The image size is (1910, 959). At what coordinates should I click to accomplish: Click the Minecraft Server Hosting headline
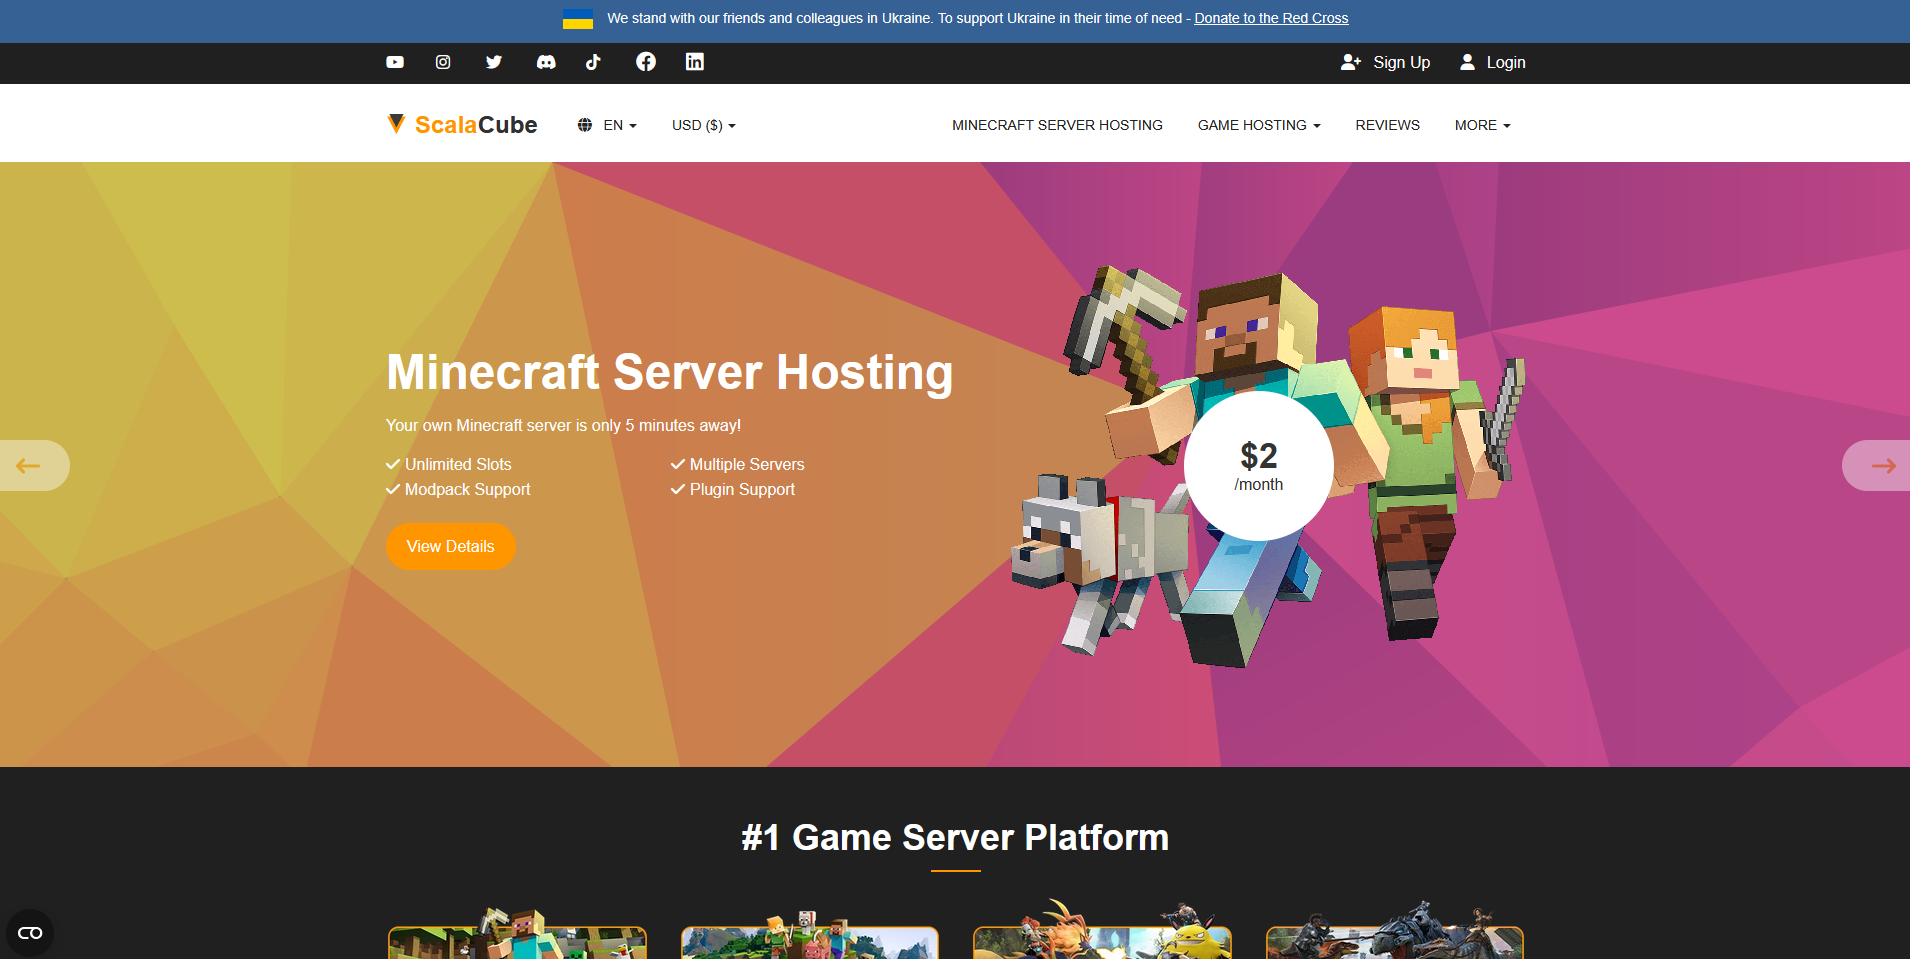(670, 372)
